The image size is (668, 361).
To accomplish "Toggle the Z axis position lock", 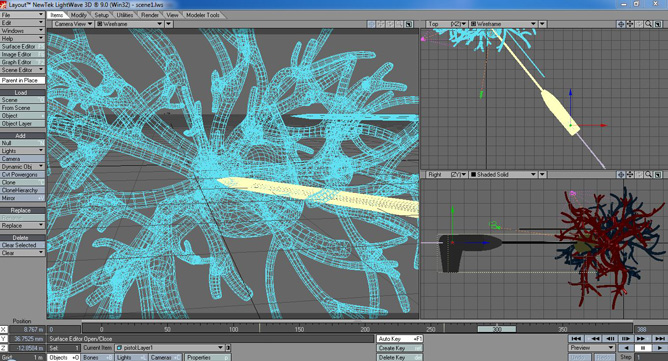I will click(x=4, y=348).
